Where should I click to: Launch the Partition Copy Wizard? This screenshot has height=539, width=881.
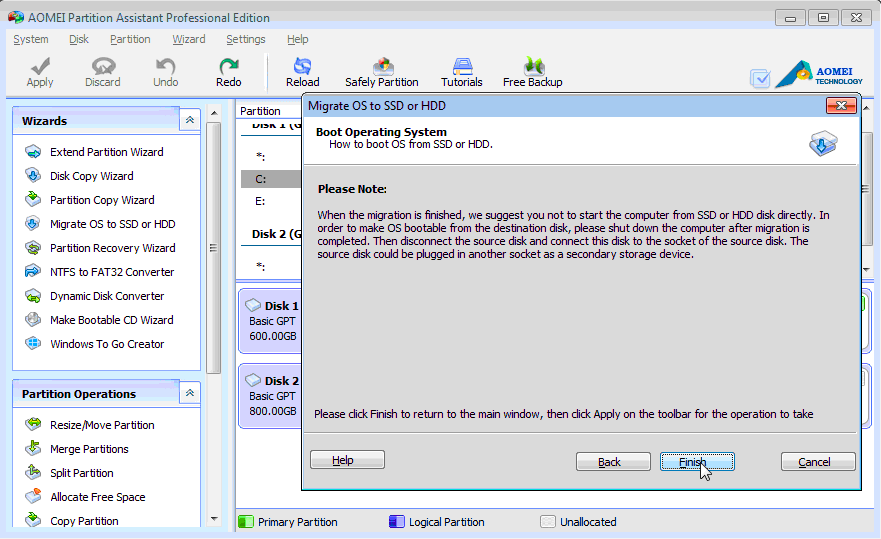point(102,200)
